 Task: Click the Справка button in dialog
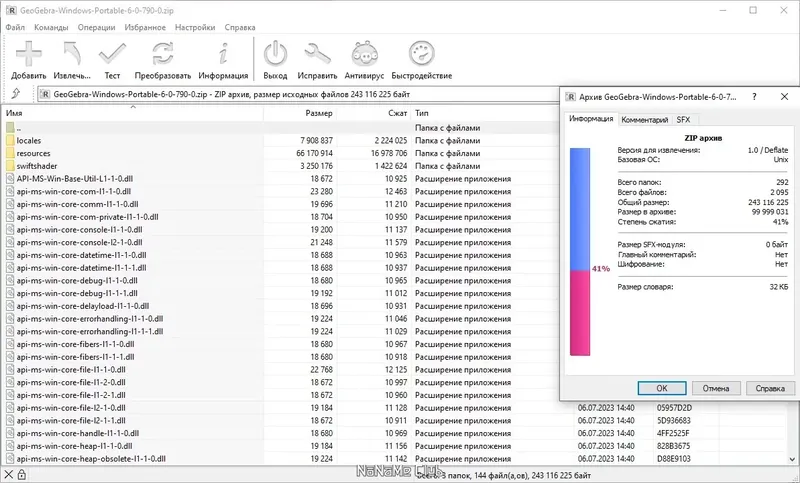point(770,388)
